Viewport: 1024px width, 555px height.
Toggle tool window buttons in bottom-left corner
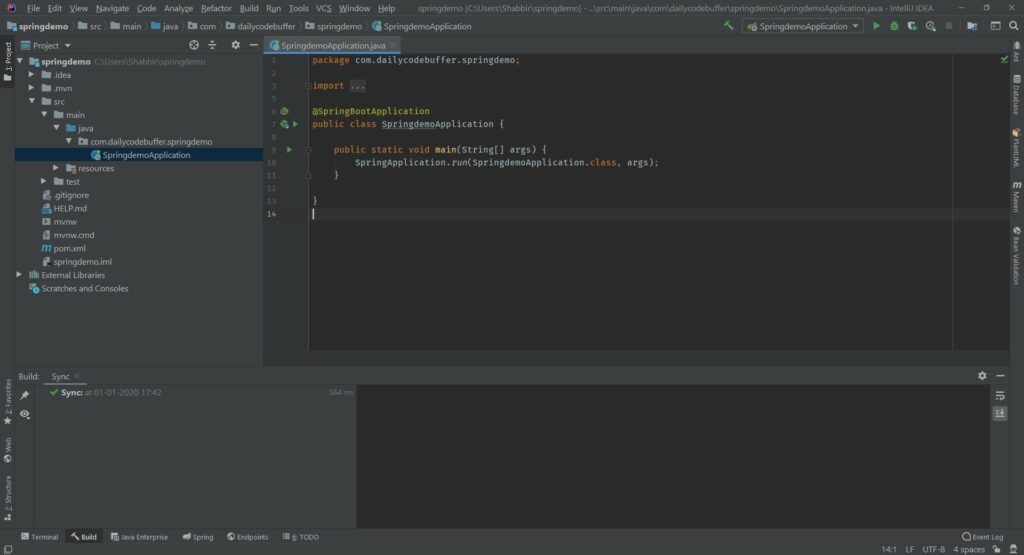pos(7,550)
